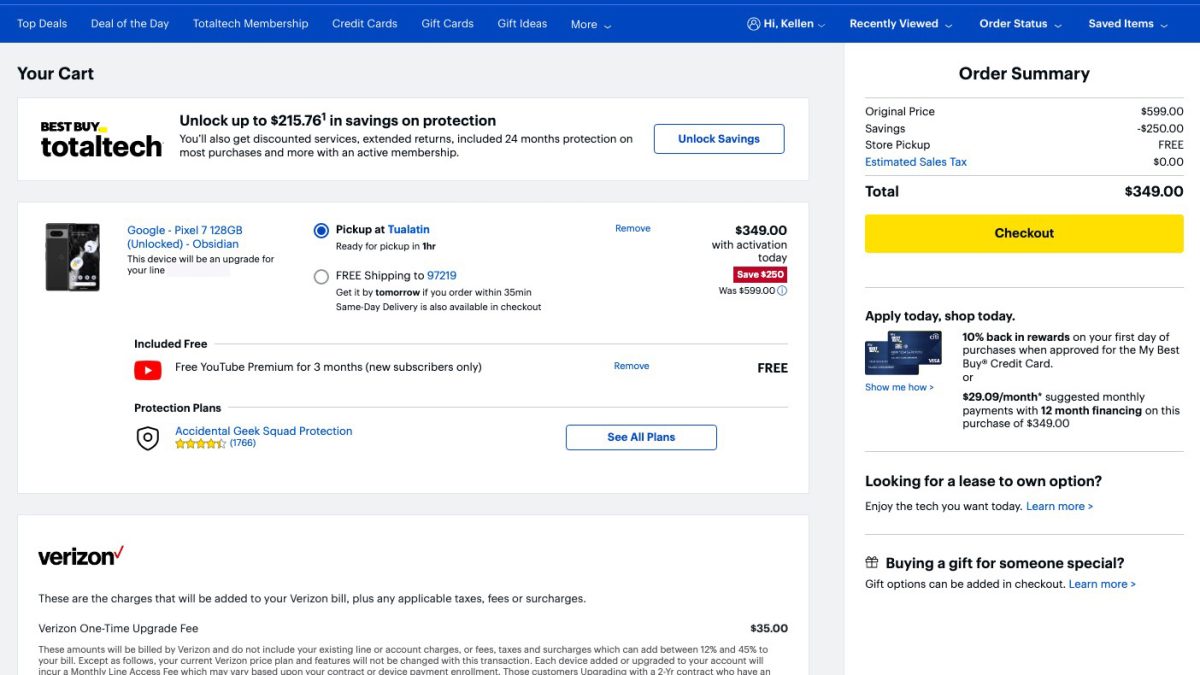Click the gift box icon
This screenshot has height=675, width=1200.
click(872, 563)
